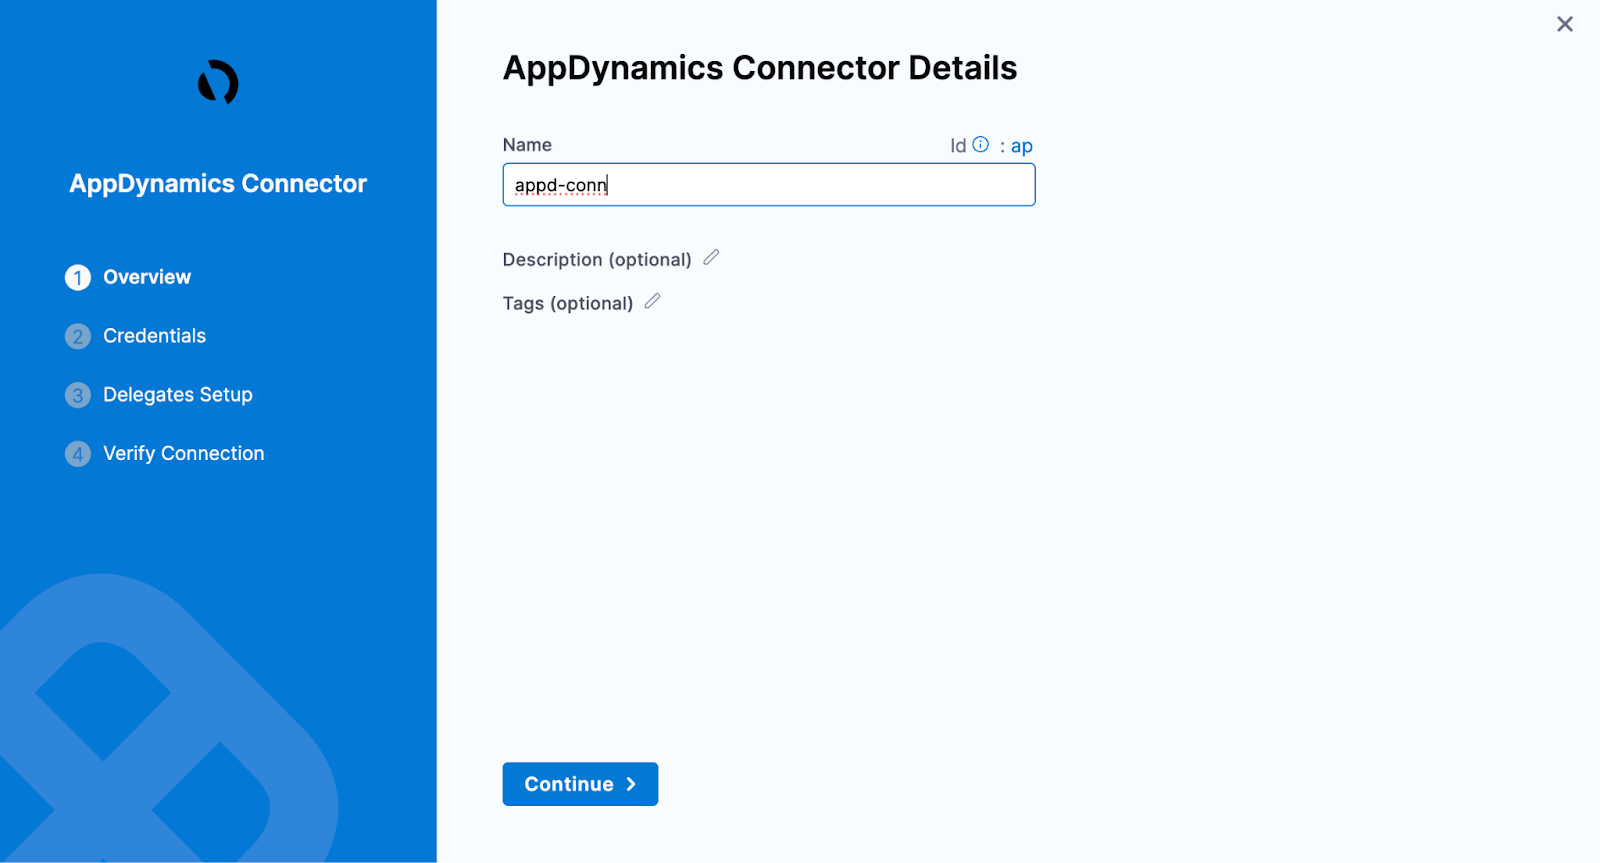This screenshot has width=1600, height=863.
Task: Select the appd-conn text in Name field
Action: (558, 185)
